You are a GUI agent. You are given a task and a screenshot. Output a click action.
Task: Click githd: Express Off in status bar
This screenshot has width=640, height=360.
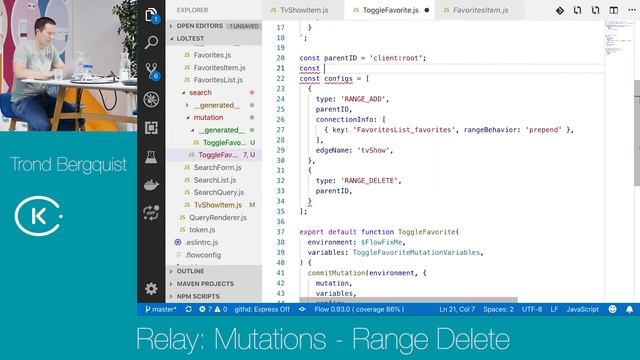coord(262,309)
